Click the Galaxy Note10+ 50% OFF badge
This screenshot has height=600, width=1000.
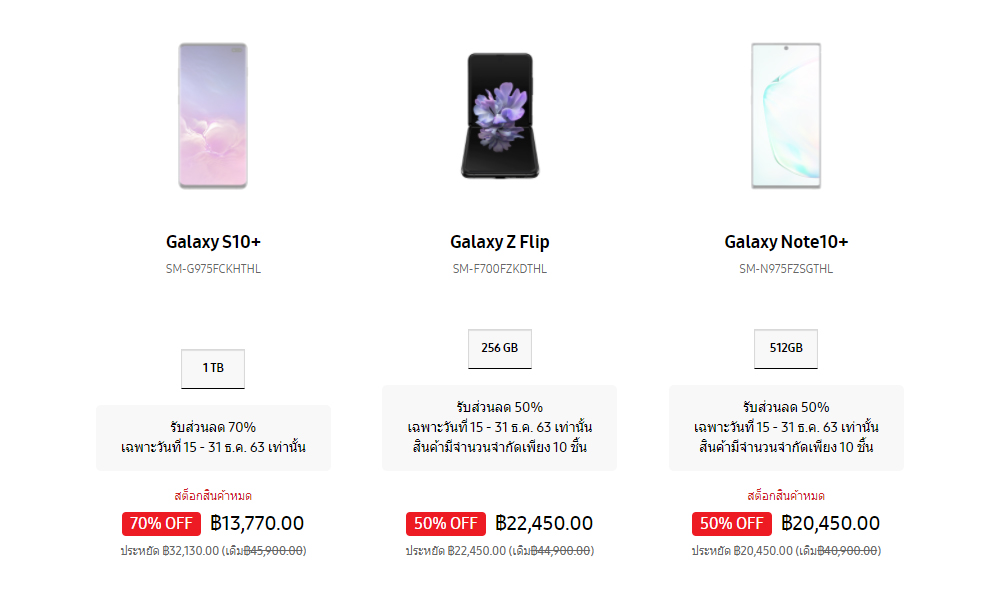tap(732, 524)
